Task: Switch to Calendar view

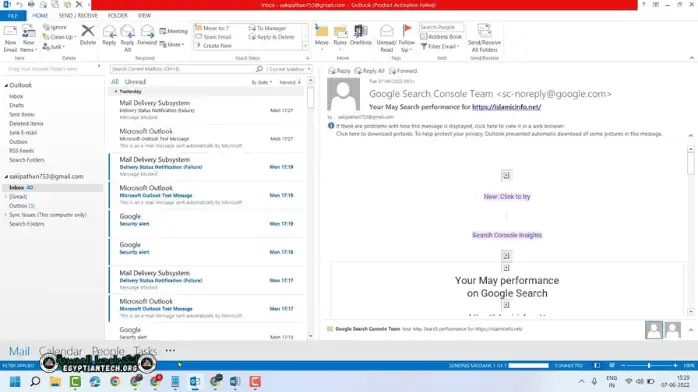Action: [61, 351]
